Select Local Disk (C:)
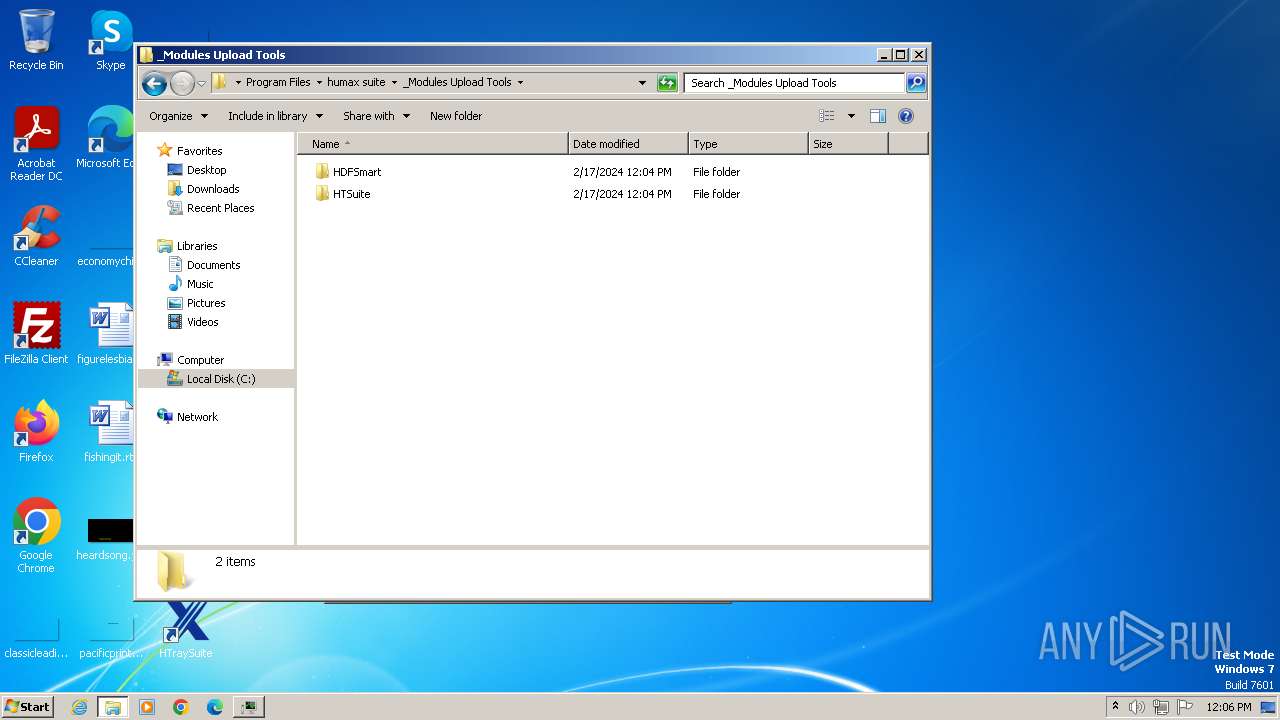Screen dimensions: 1280x720 click(x=220, y=379)
